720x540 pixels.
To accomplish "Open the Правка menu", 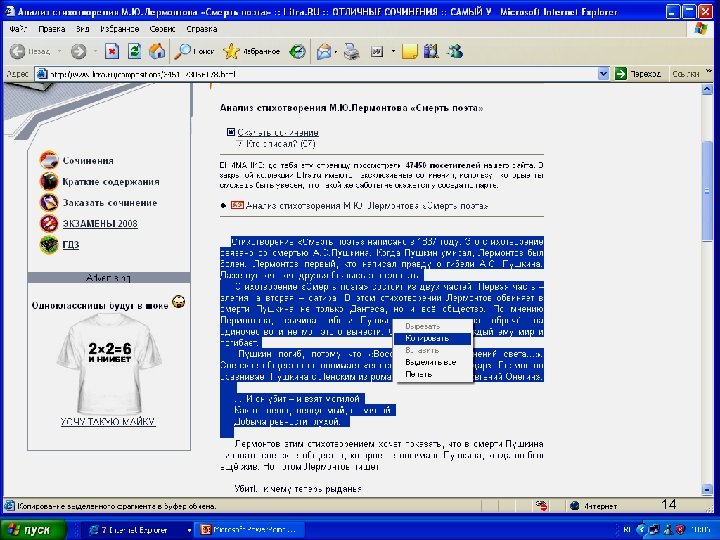I will pyautogui.click(x=51, y=29).
